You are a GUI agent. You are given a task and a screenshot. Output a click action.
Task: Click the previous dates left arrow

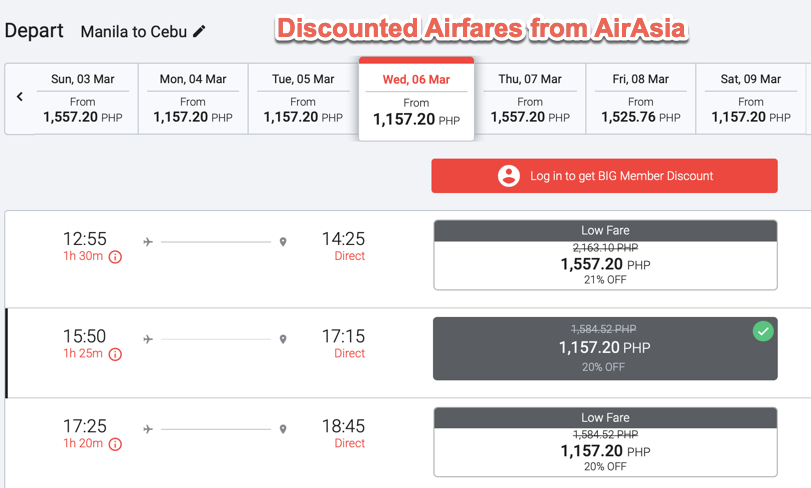(20, 97)
